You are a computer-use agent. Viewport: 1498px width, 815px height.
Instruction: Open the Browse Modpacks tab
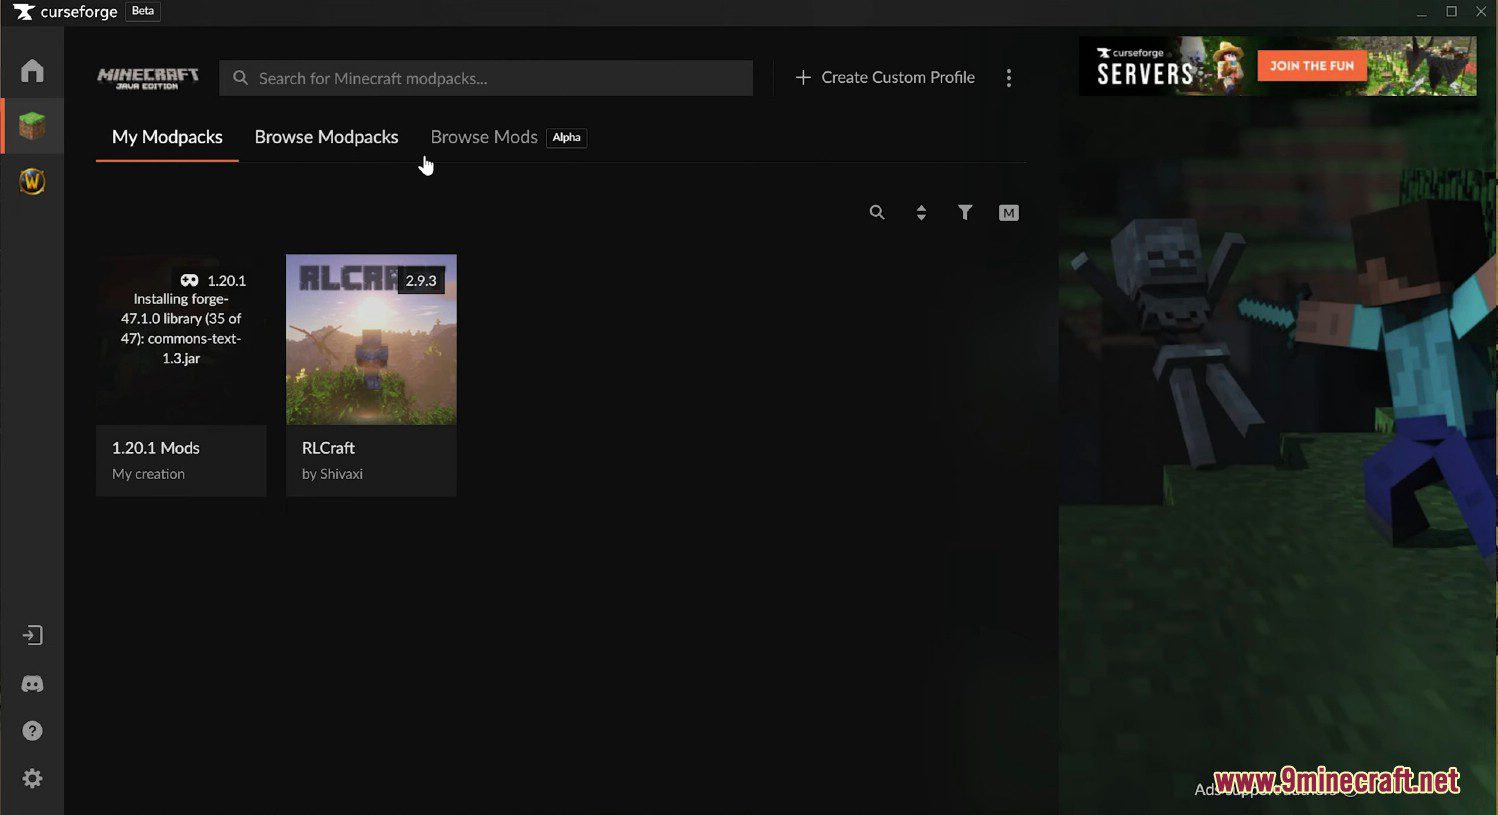[x=326, y=137]
